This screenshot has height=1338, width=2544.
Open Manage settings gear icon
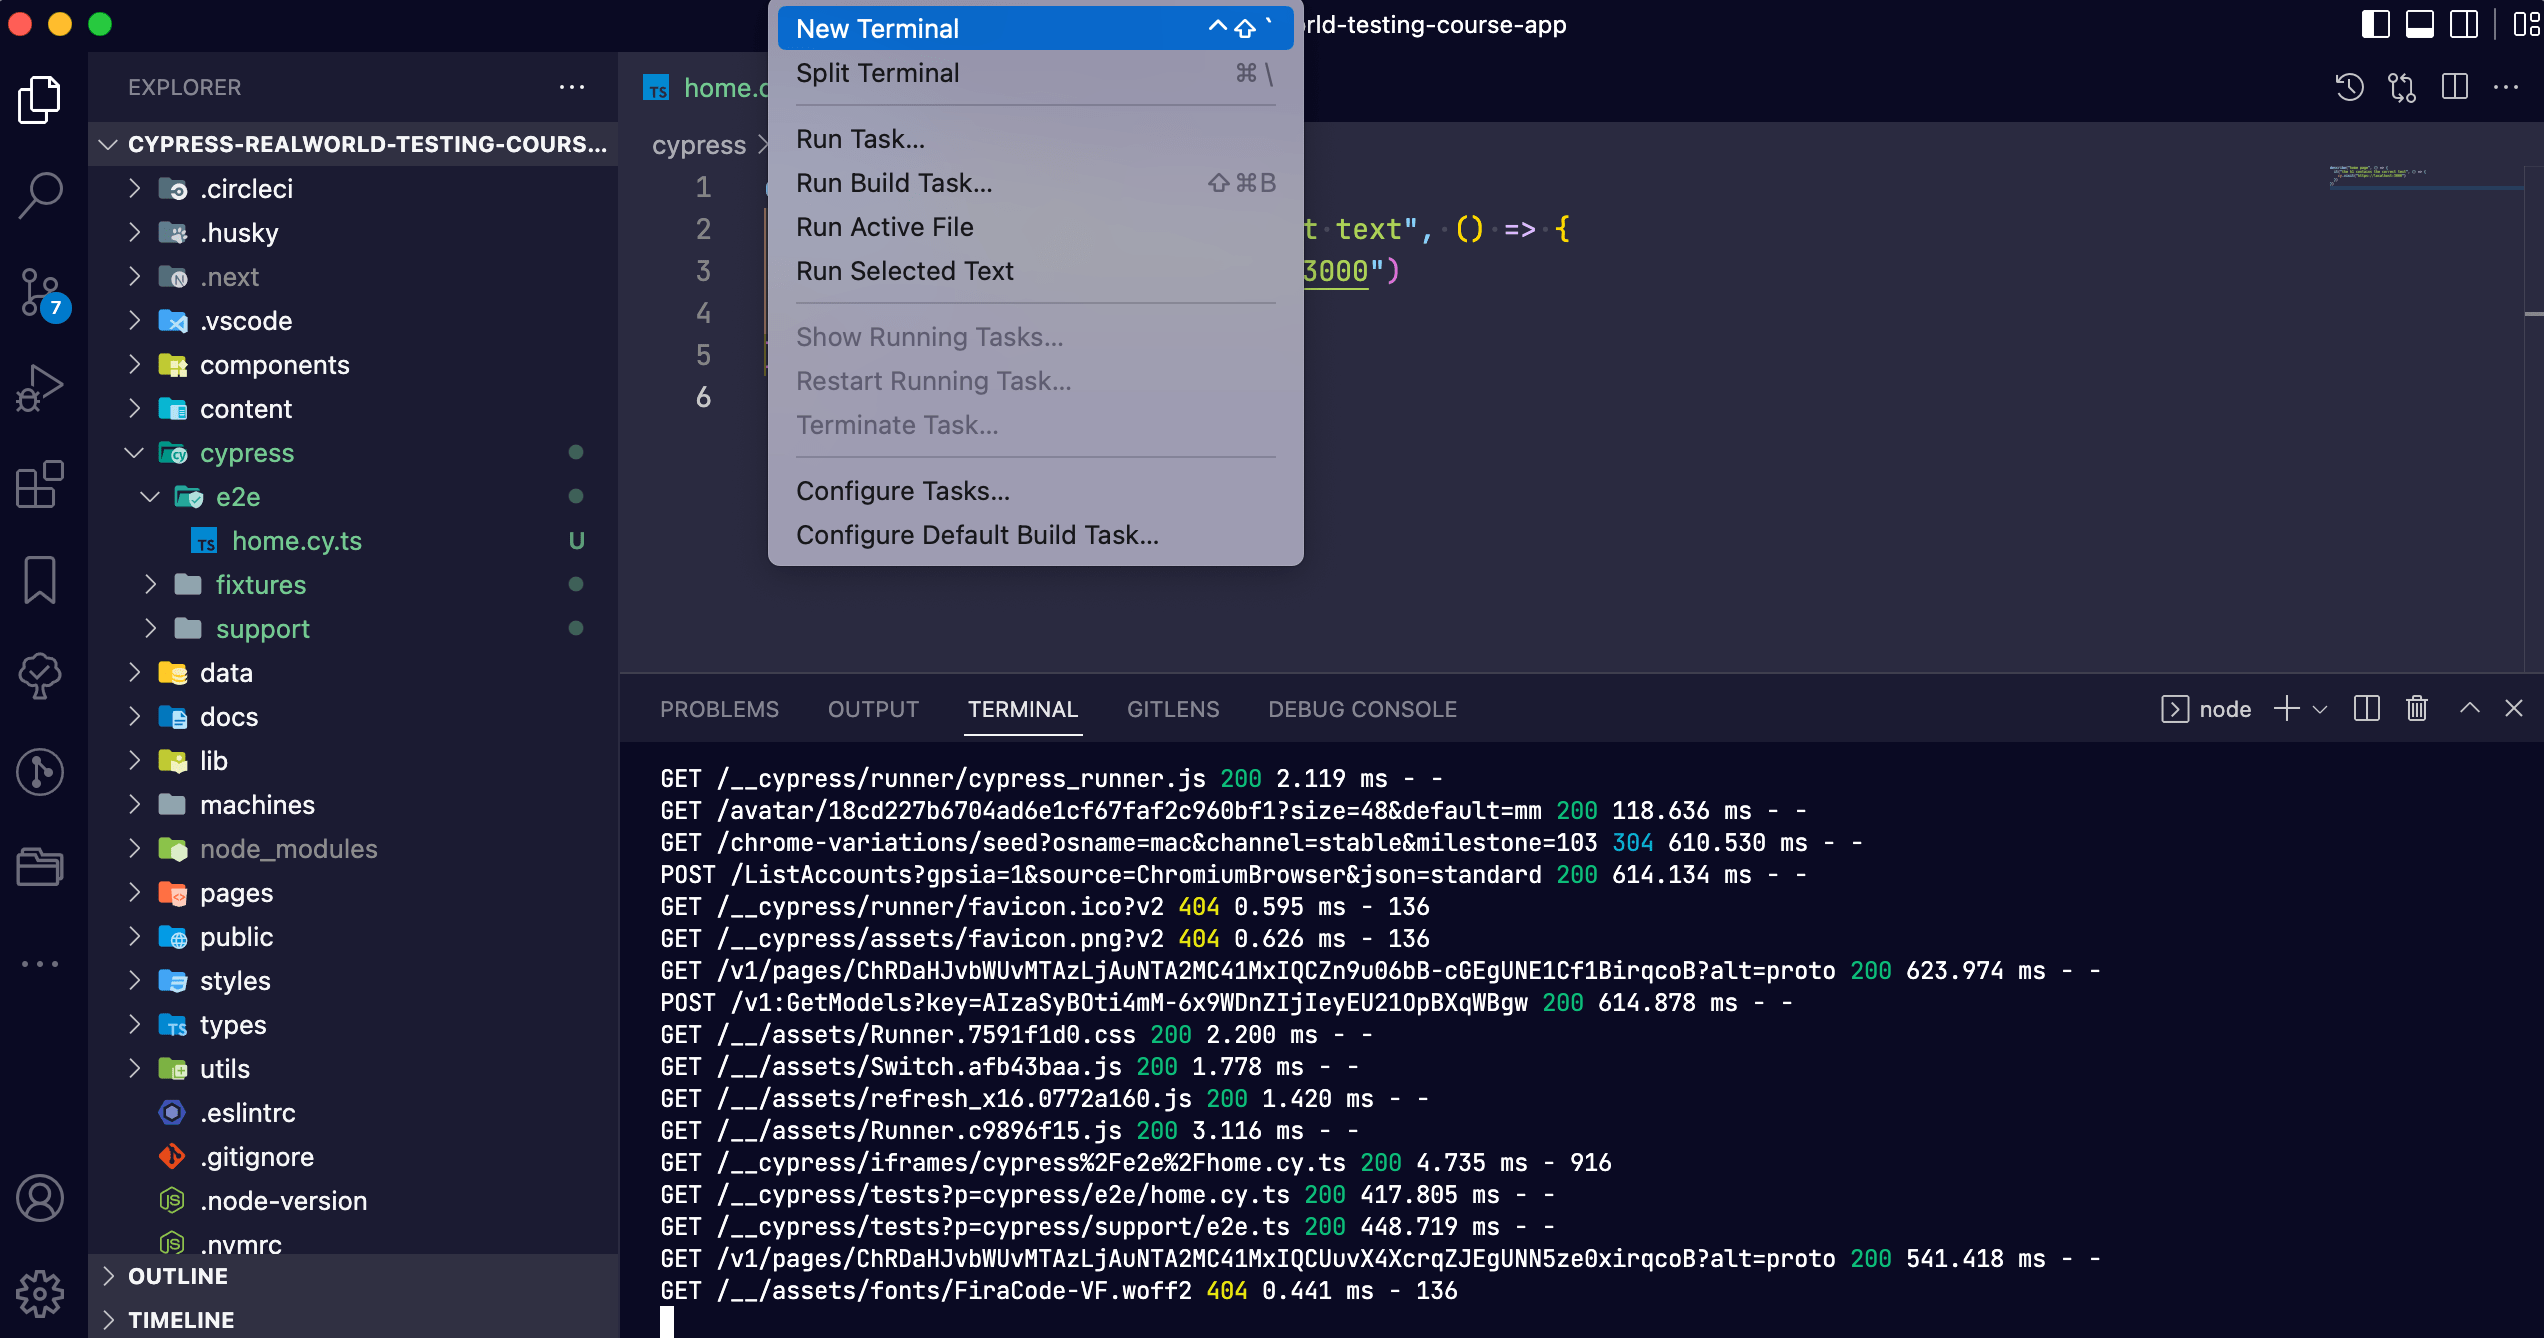(40, 1293)
